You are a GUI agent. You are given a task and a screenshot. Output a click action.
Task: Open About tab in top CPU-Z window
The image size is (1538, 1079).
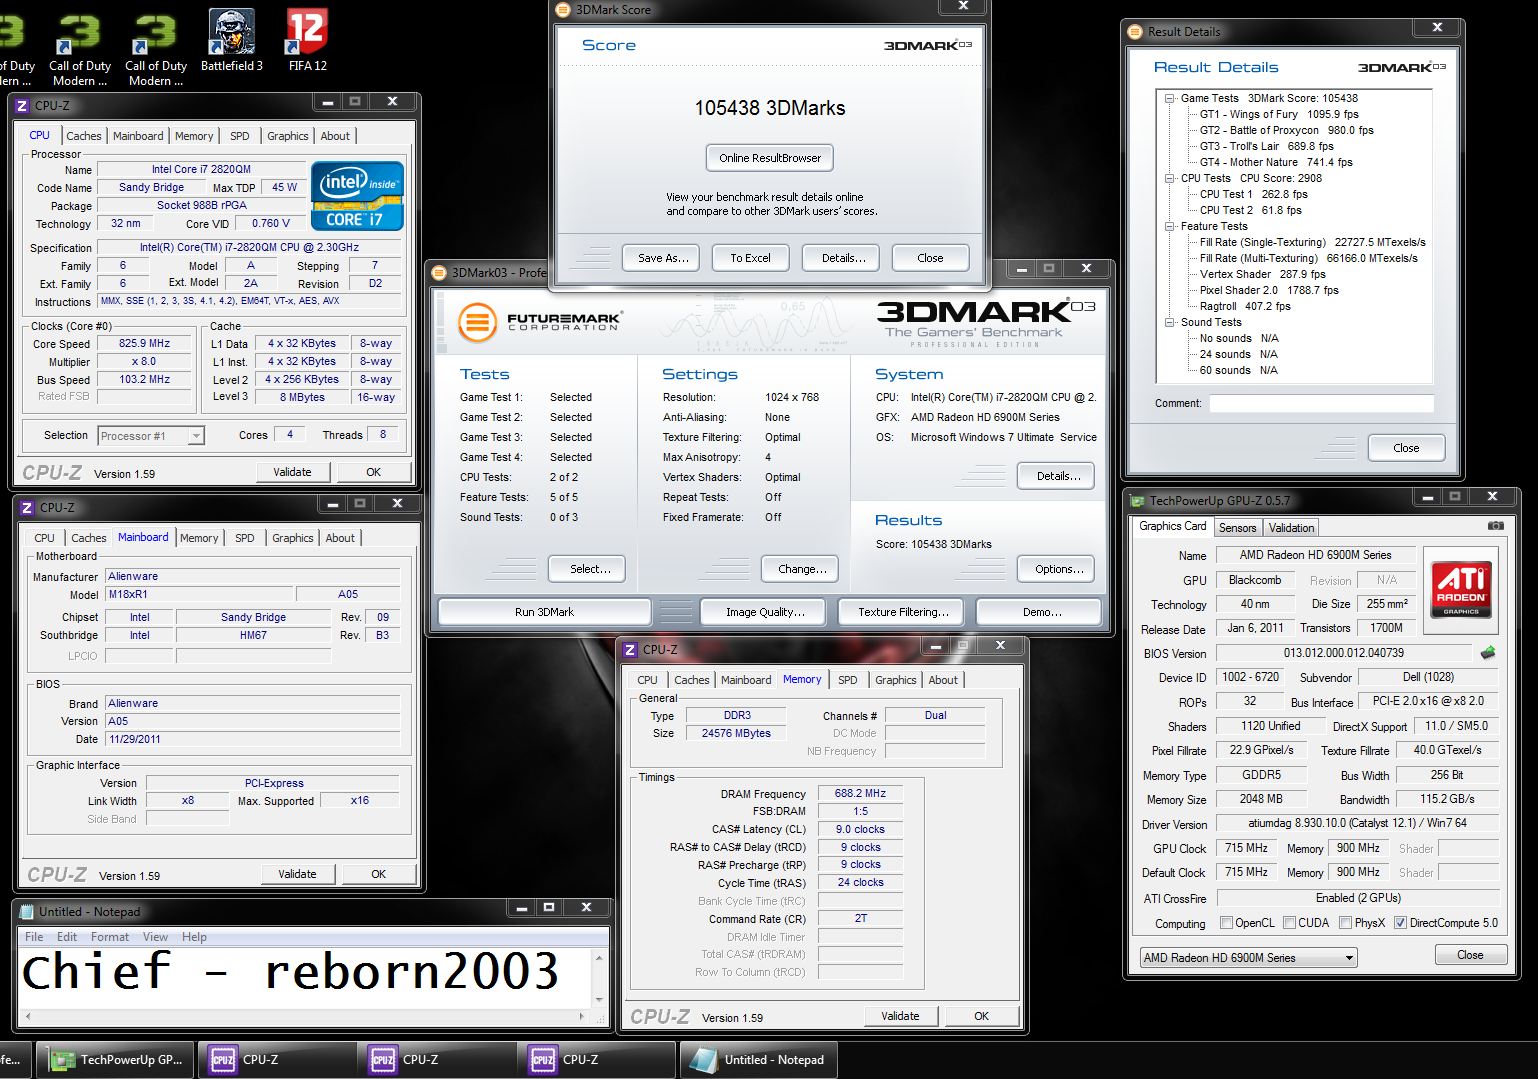(335, 136)
